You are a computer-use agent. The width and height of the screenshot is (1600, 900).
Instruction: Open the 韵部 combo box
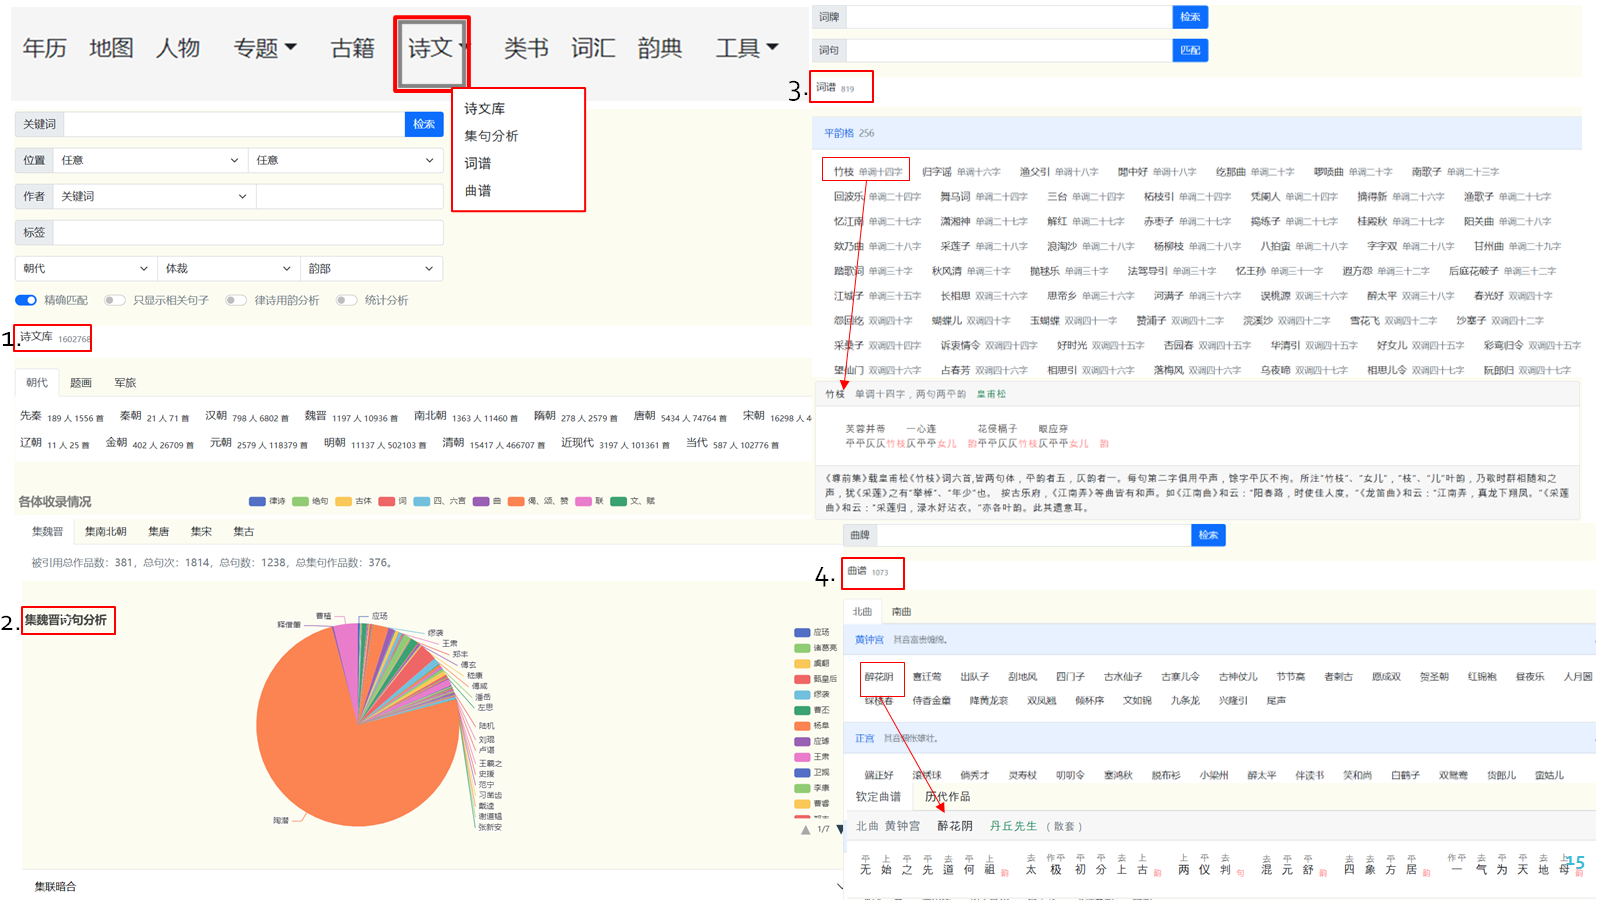coord(371,268)
